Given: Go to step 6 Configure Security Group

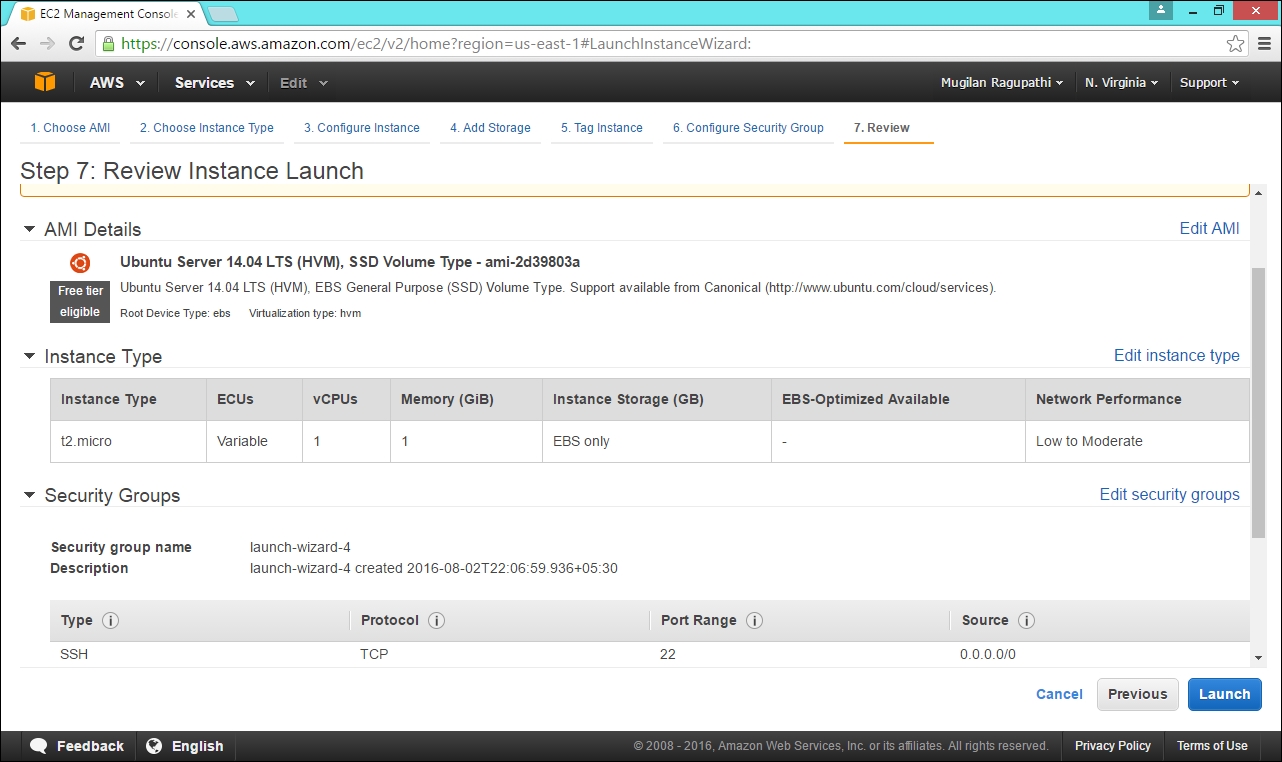Looking at the screenshot, I should point(748,128).
